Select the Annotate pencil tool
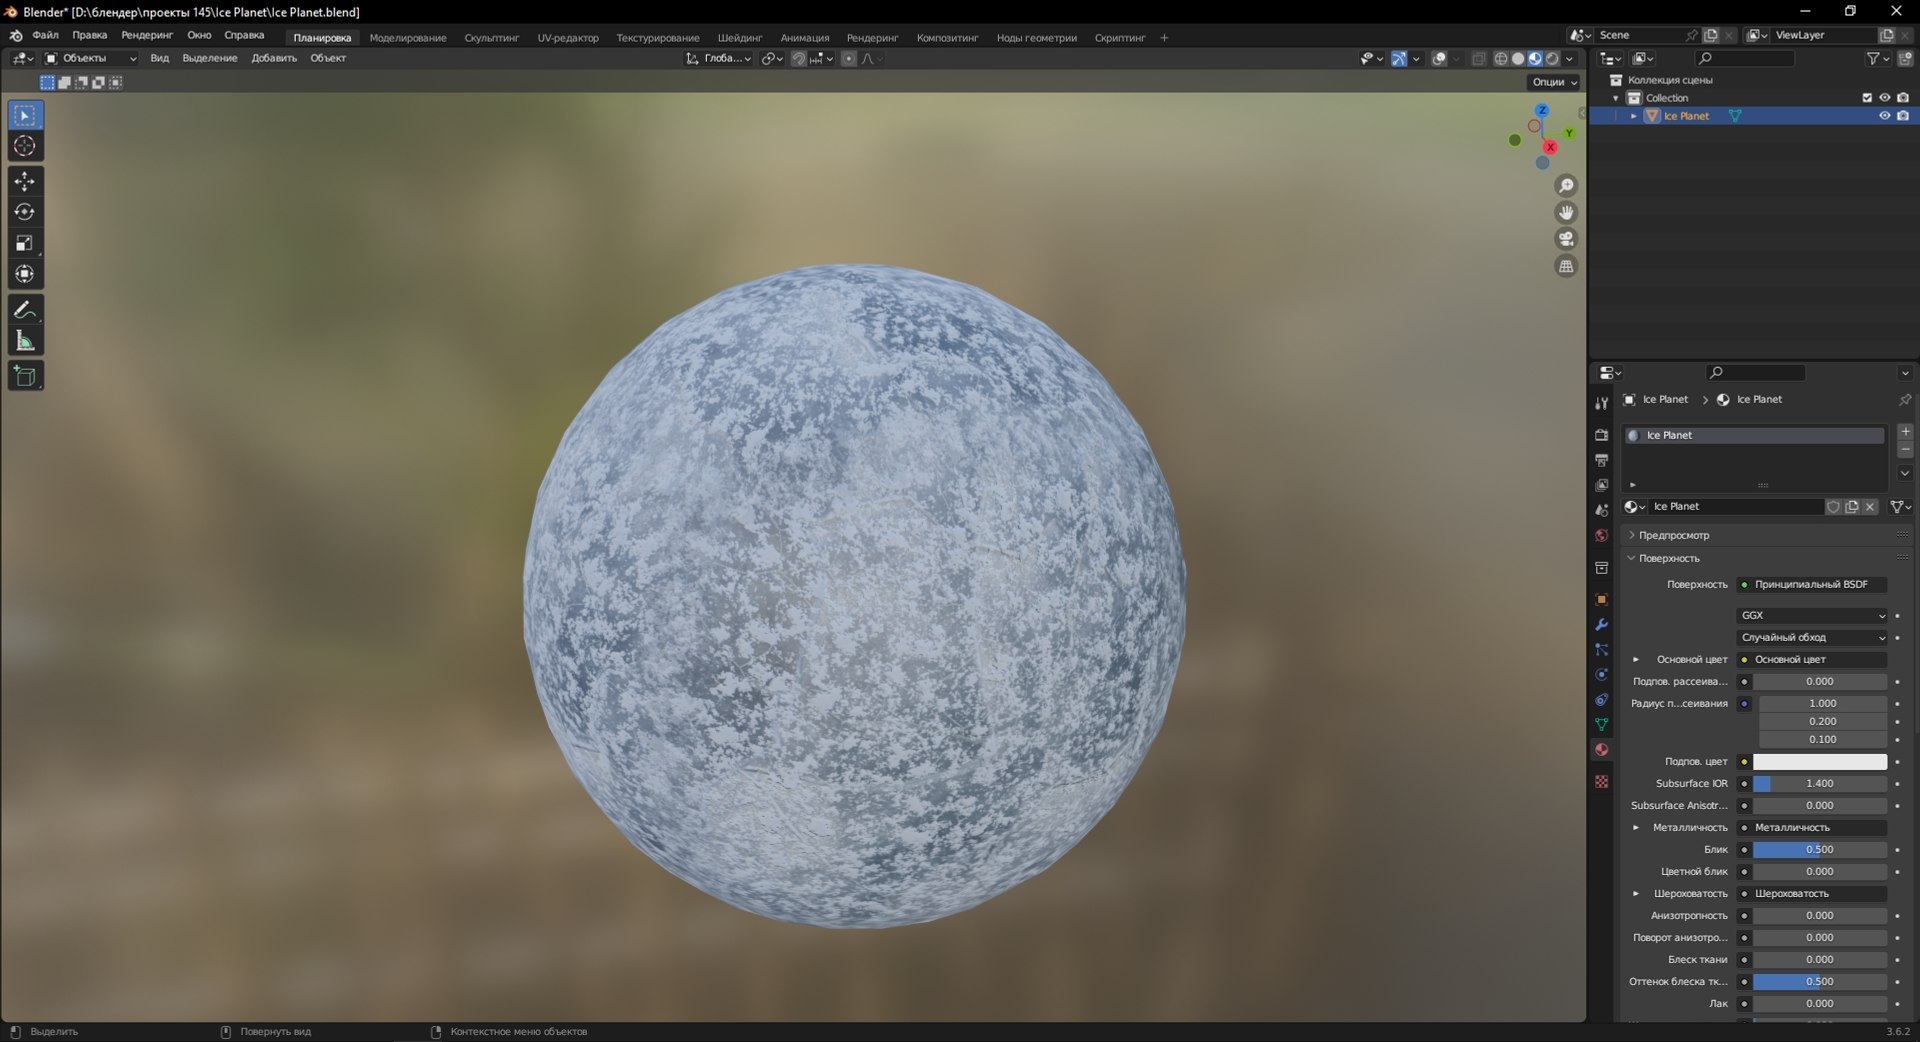 click(25, 310)
